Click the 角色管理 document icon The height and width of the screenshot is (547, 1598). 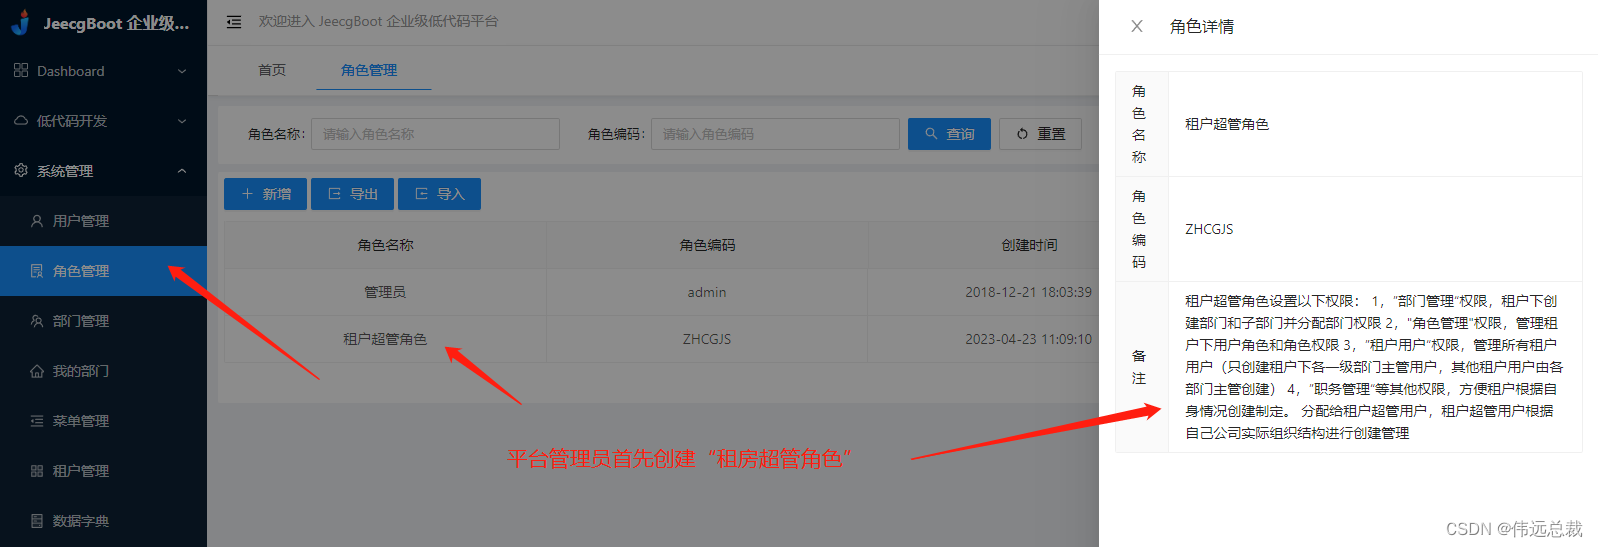(37, 271)
